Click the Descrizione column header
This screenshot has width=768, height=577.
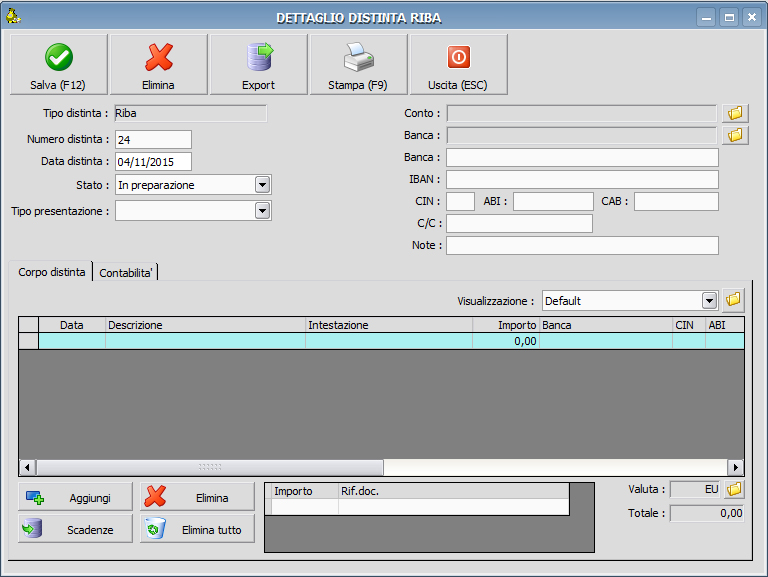(x=205, y=325)
